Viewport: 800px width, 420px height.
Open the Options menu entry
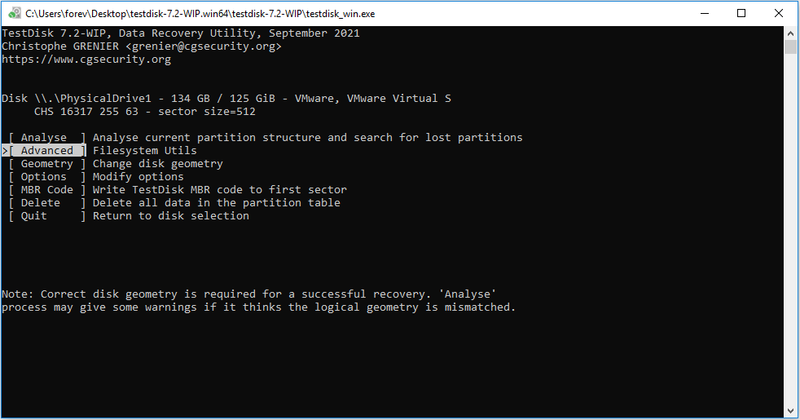click(x=47, y=177)
